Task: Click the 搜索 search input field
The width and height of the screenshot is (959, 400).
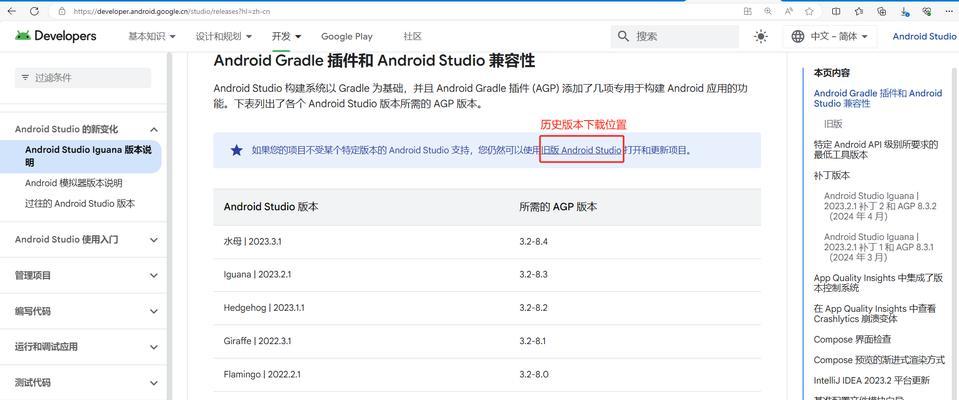Action: click(x=675, y=37)
